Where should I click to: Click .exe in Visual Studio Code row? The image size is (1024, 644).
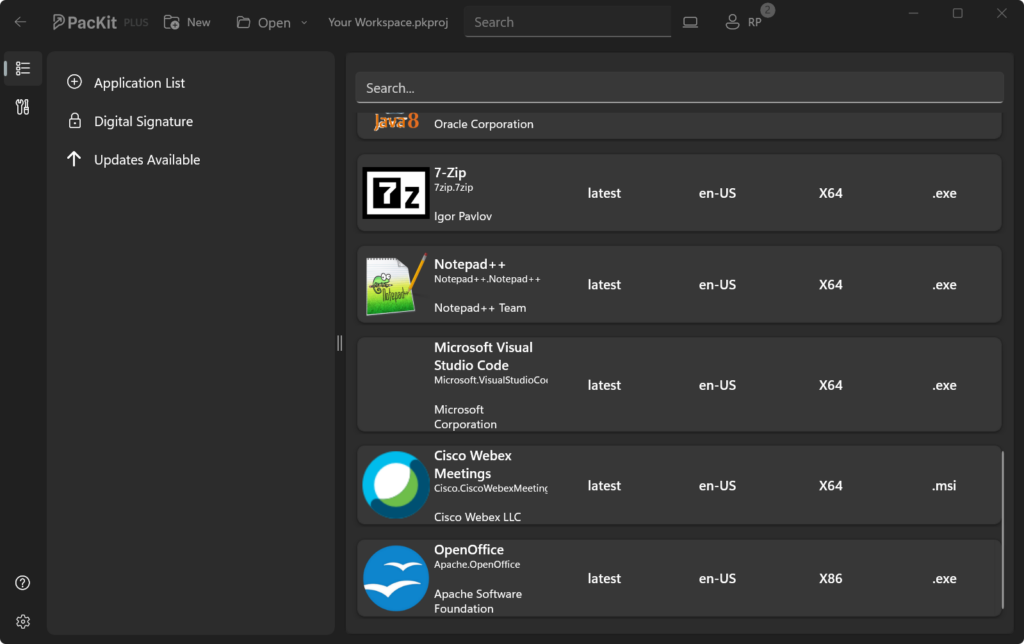pos(944,385)
